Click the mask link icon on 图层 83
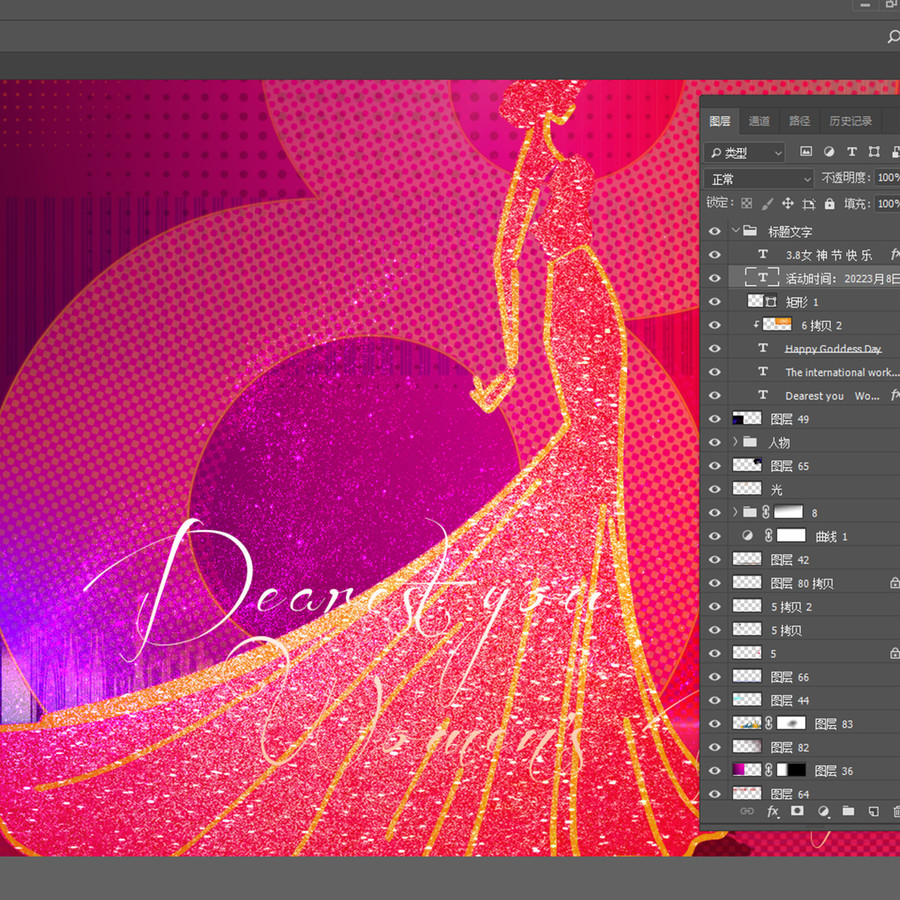This screenshot has width=900, height=900. point(769,723)
